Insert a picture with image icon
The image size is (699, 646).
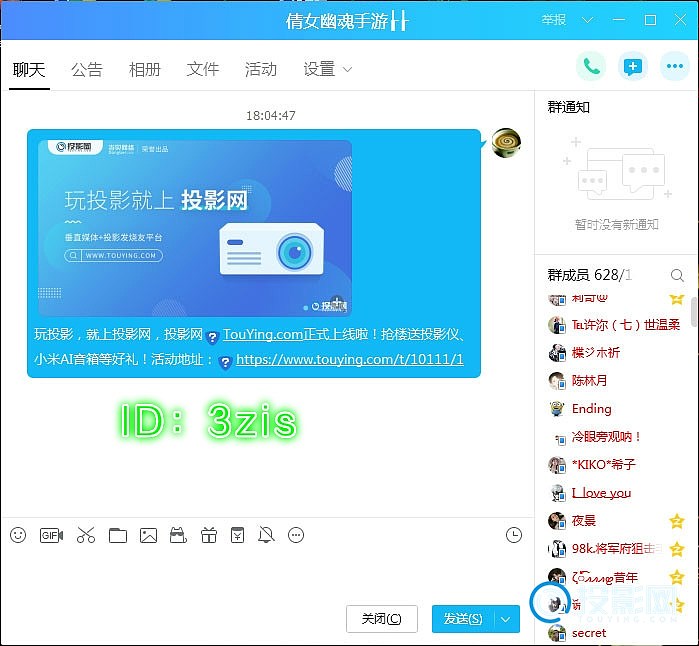tap(148, 535)
